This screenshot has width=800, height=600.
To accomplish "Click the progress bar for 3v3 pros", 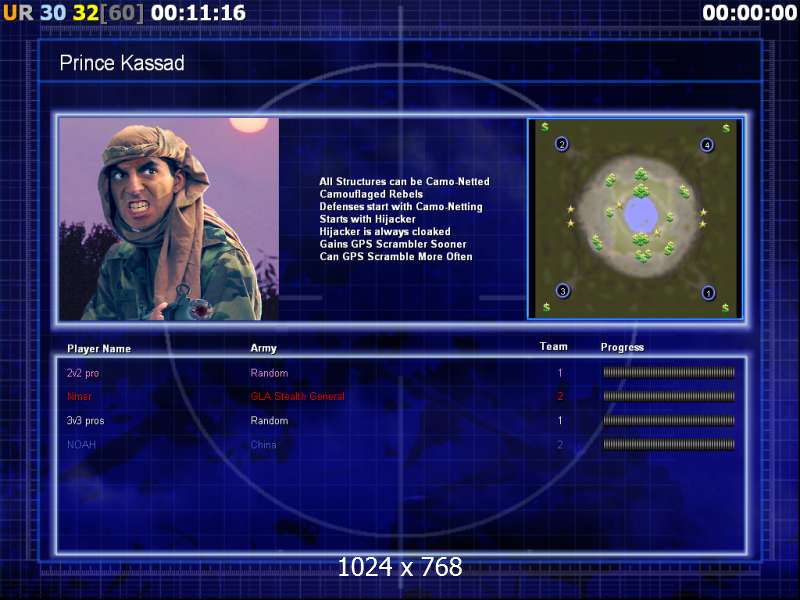I will coord(669,420).
